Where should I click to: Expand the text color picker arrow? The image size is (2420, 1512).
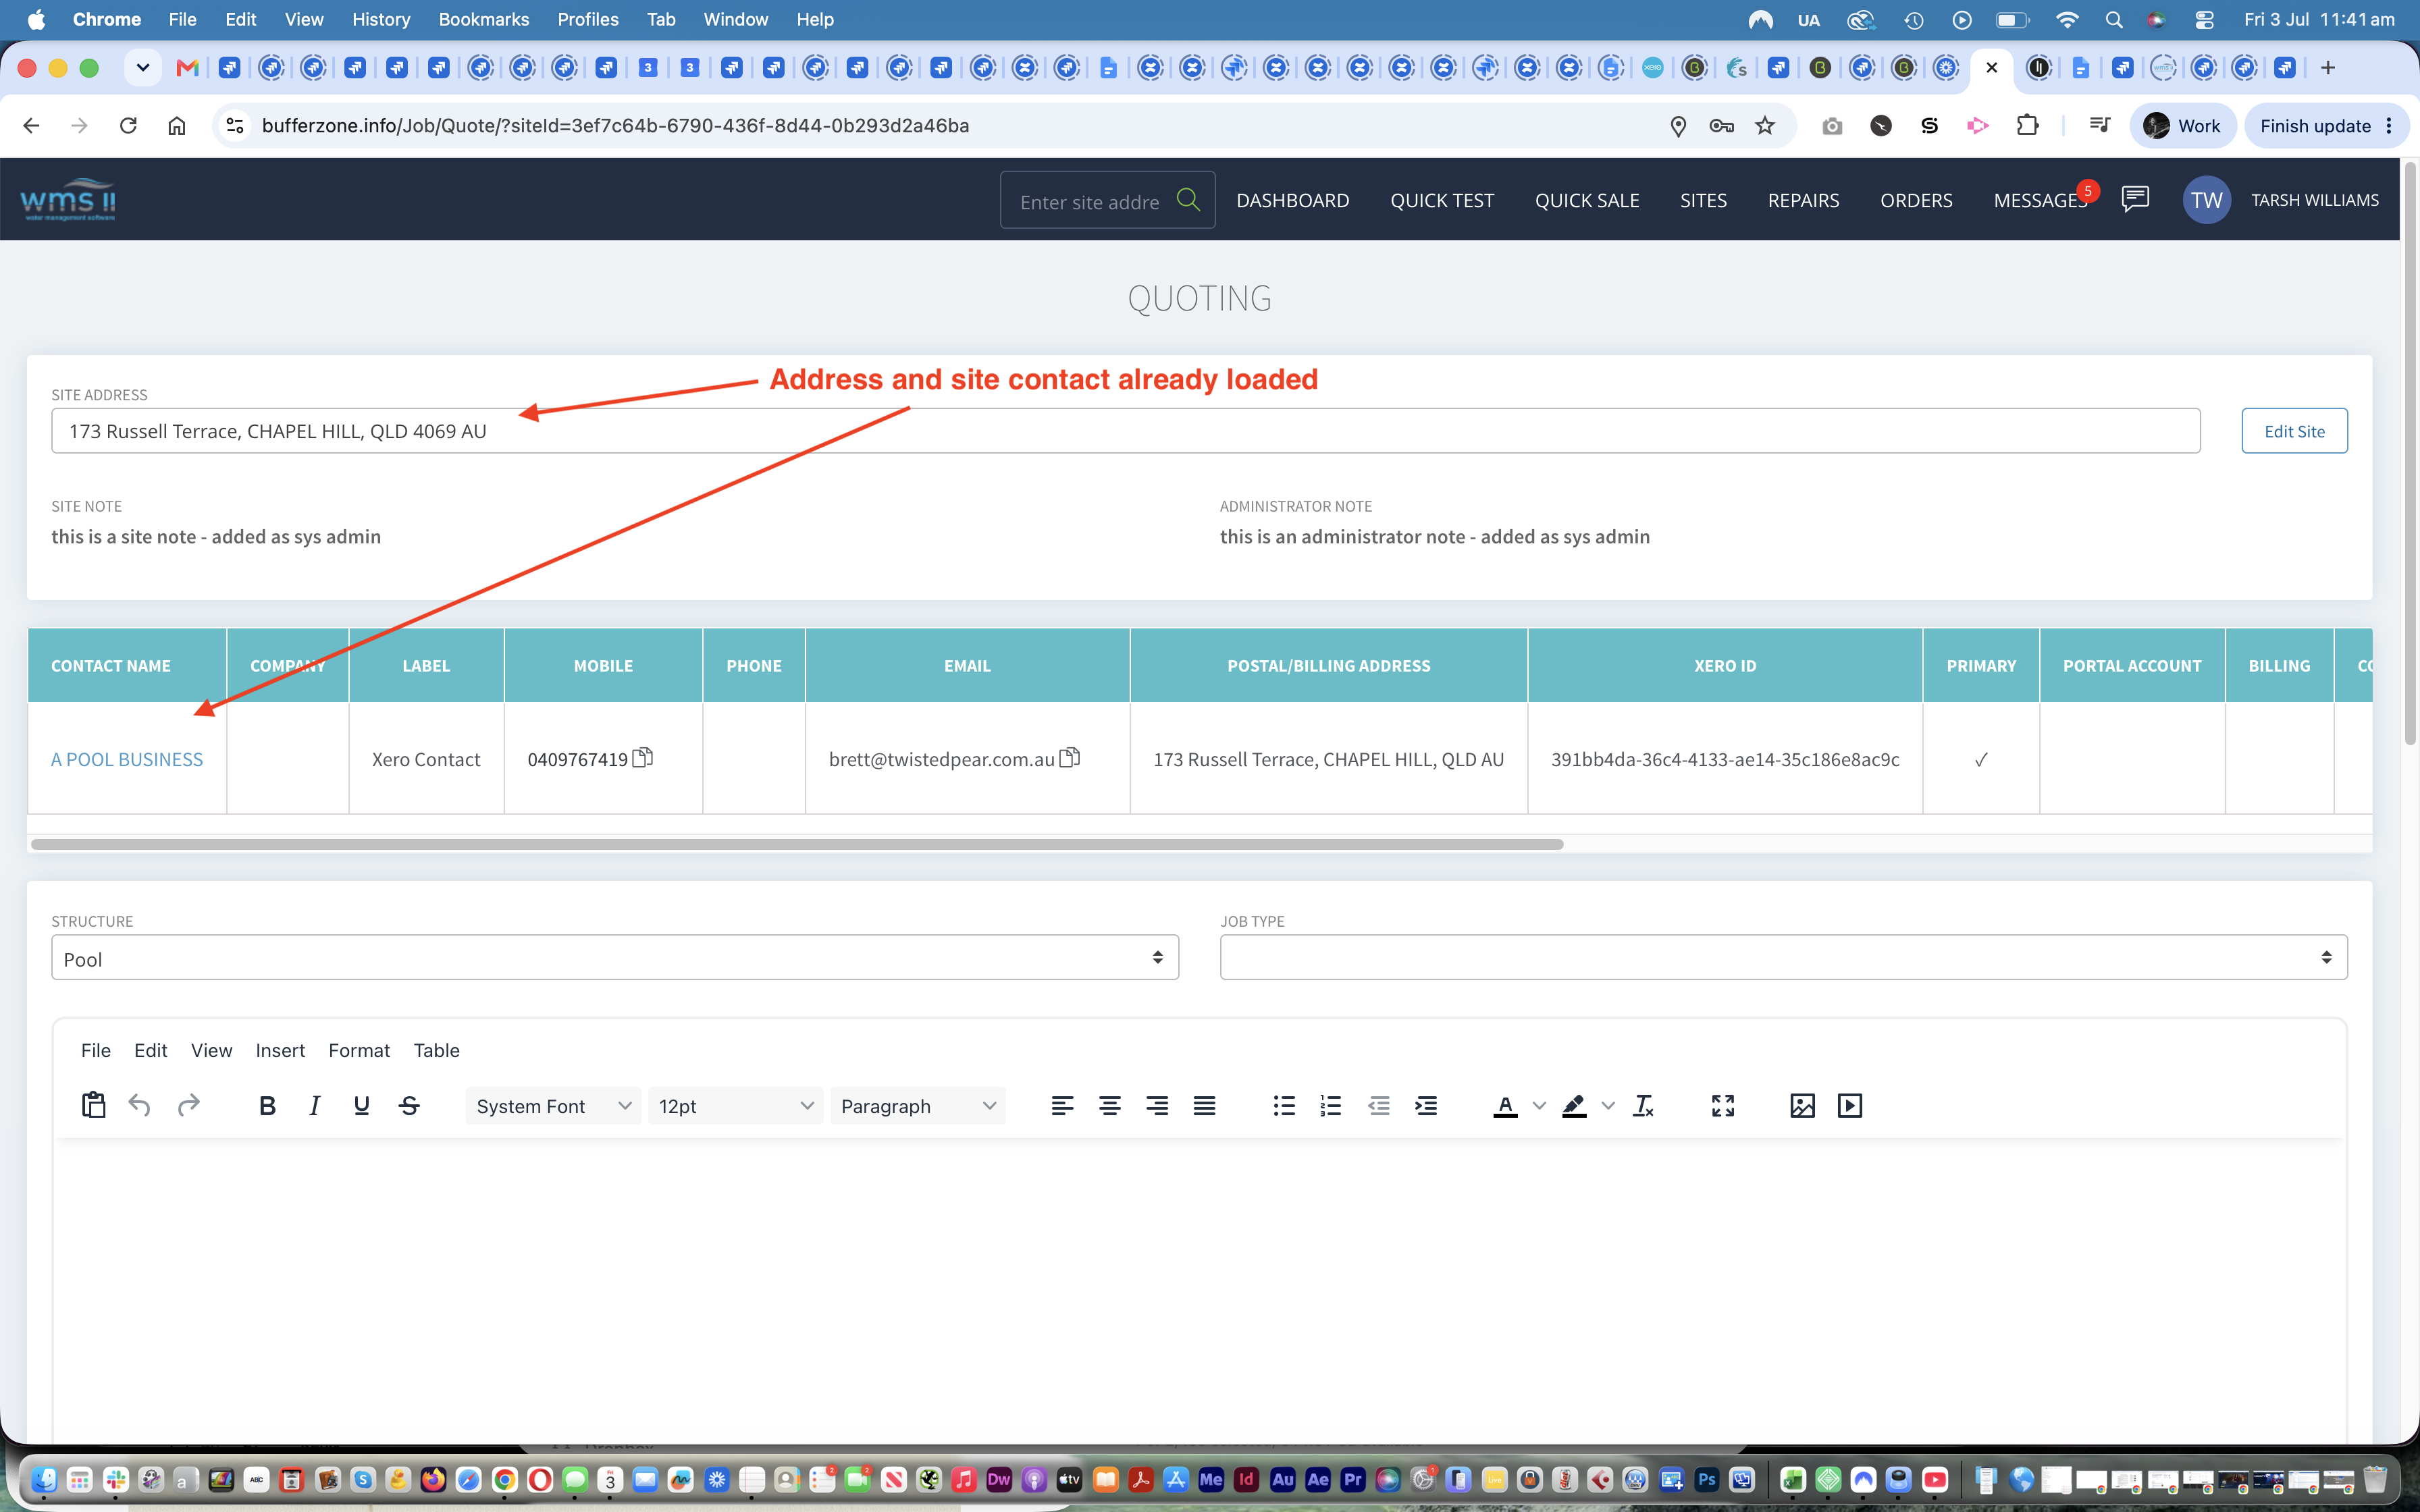[x=1540, y=1105]
